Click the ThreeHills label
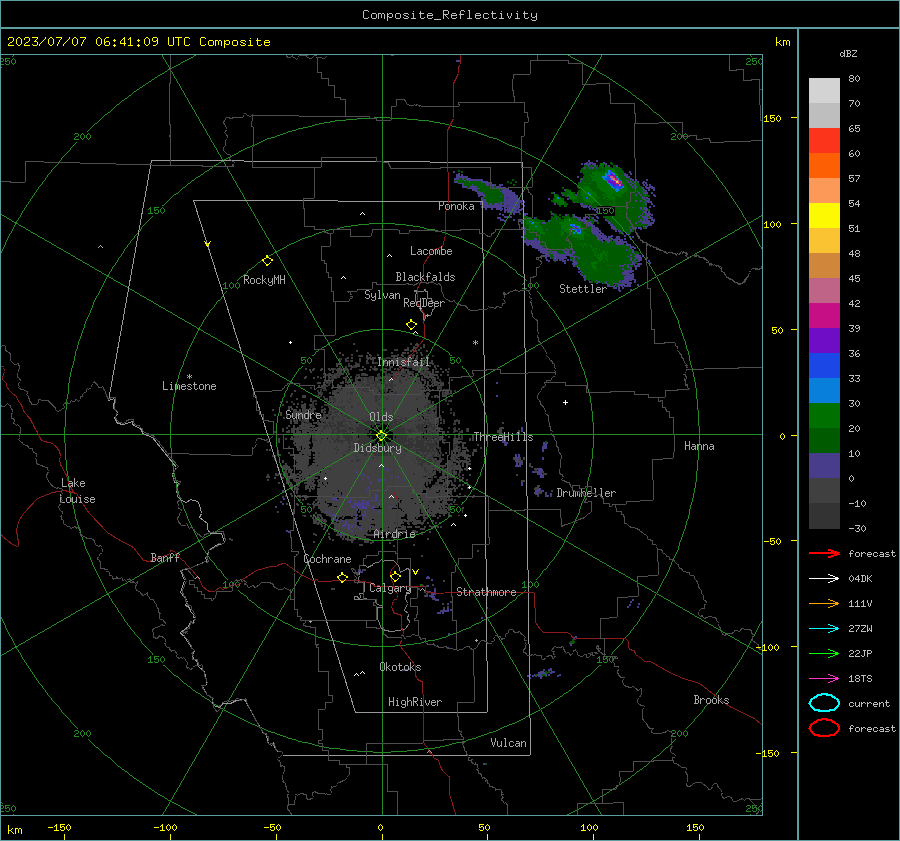The height and width of the screenshot is (841, 900). (503, 437)
